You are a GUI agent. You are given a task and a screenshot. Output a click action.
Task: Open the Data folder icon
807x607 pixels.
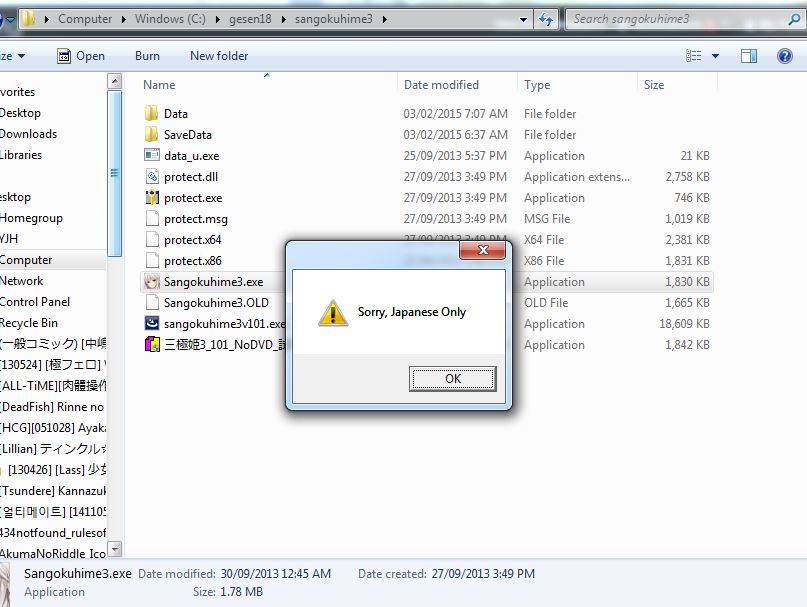[151, 114]
